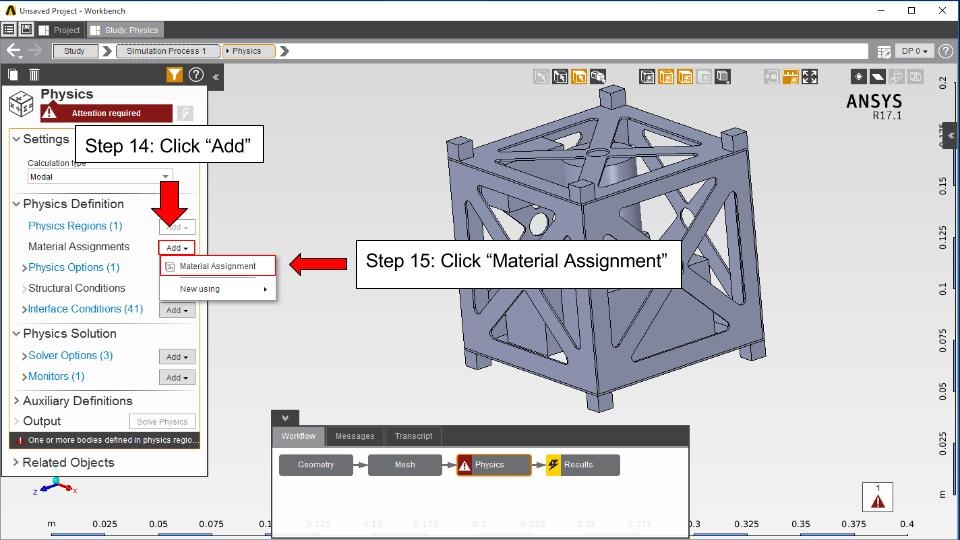Click the Simulation Process 1 breadcrumb
This screenshot has height=540, width=960.
[167, 51]
